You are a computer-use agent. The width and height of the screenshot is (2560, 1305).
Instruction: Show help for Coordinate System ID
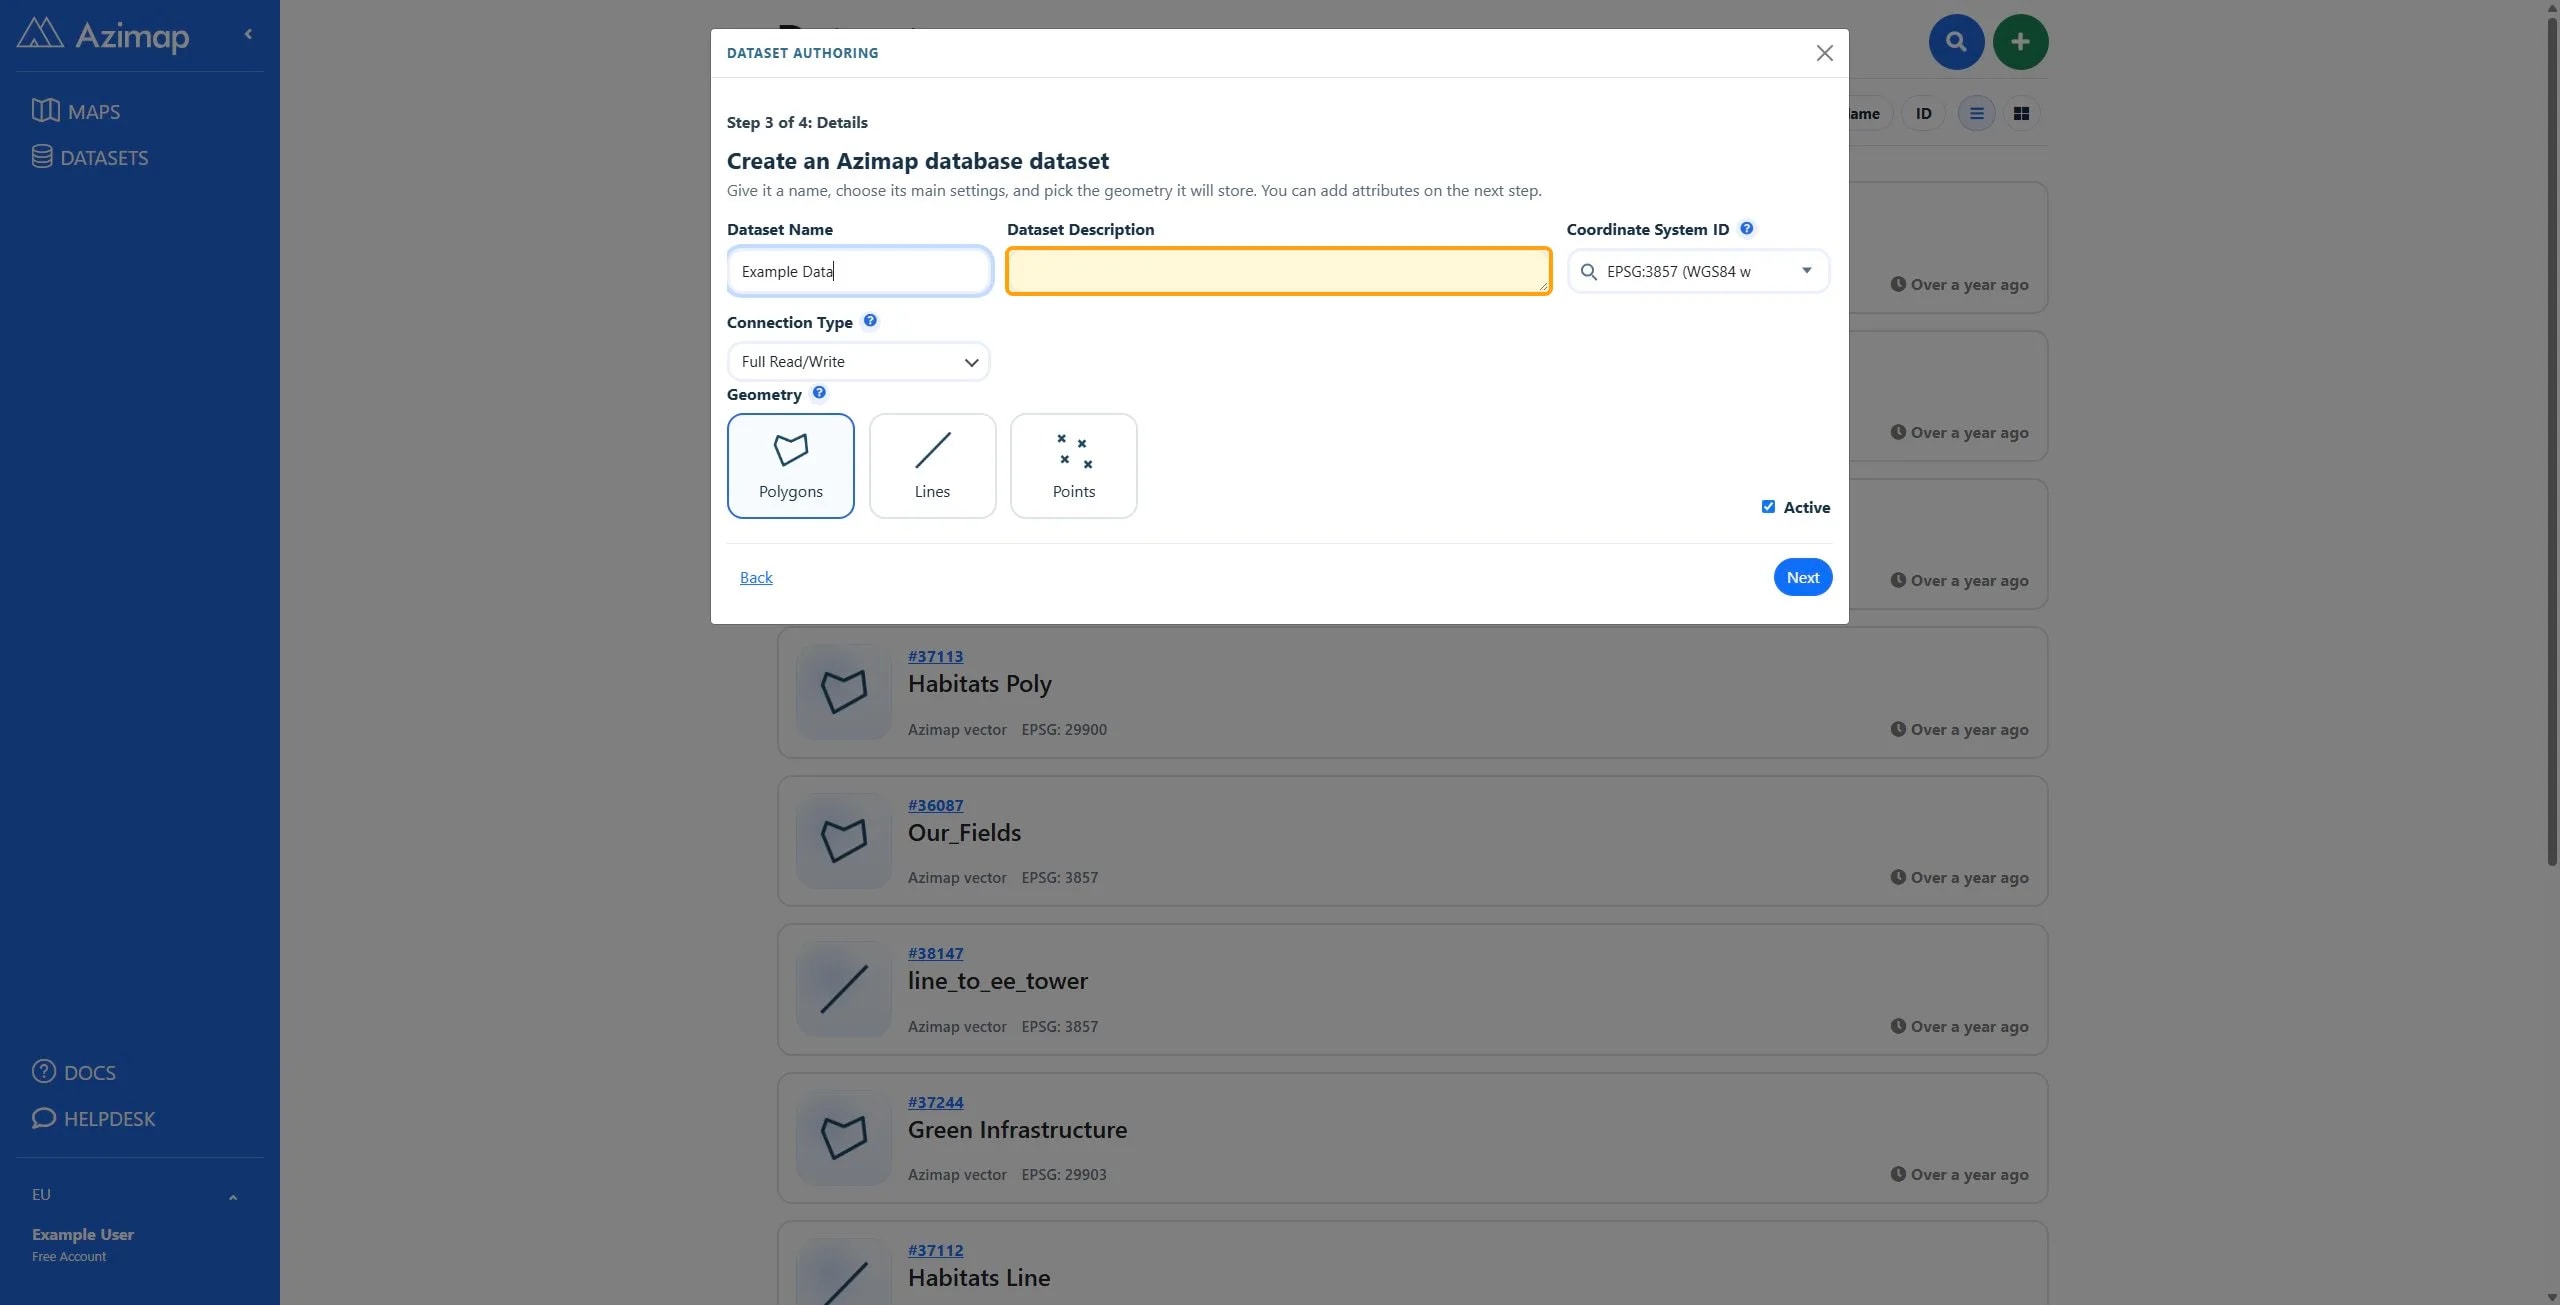pyautogui.click(x=1746, y=228)
